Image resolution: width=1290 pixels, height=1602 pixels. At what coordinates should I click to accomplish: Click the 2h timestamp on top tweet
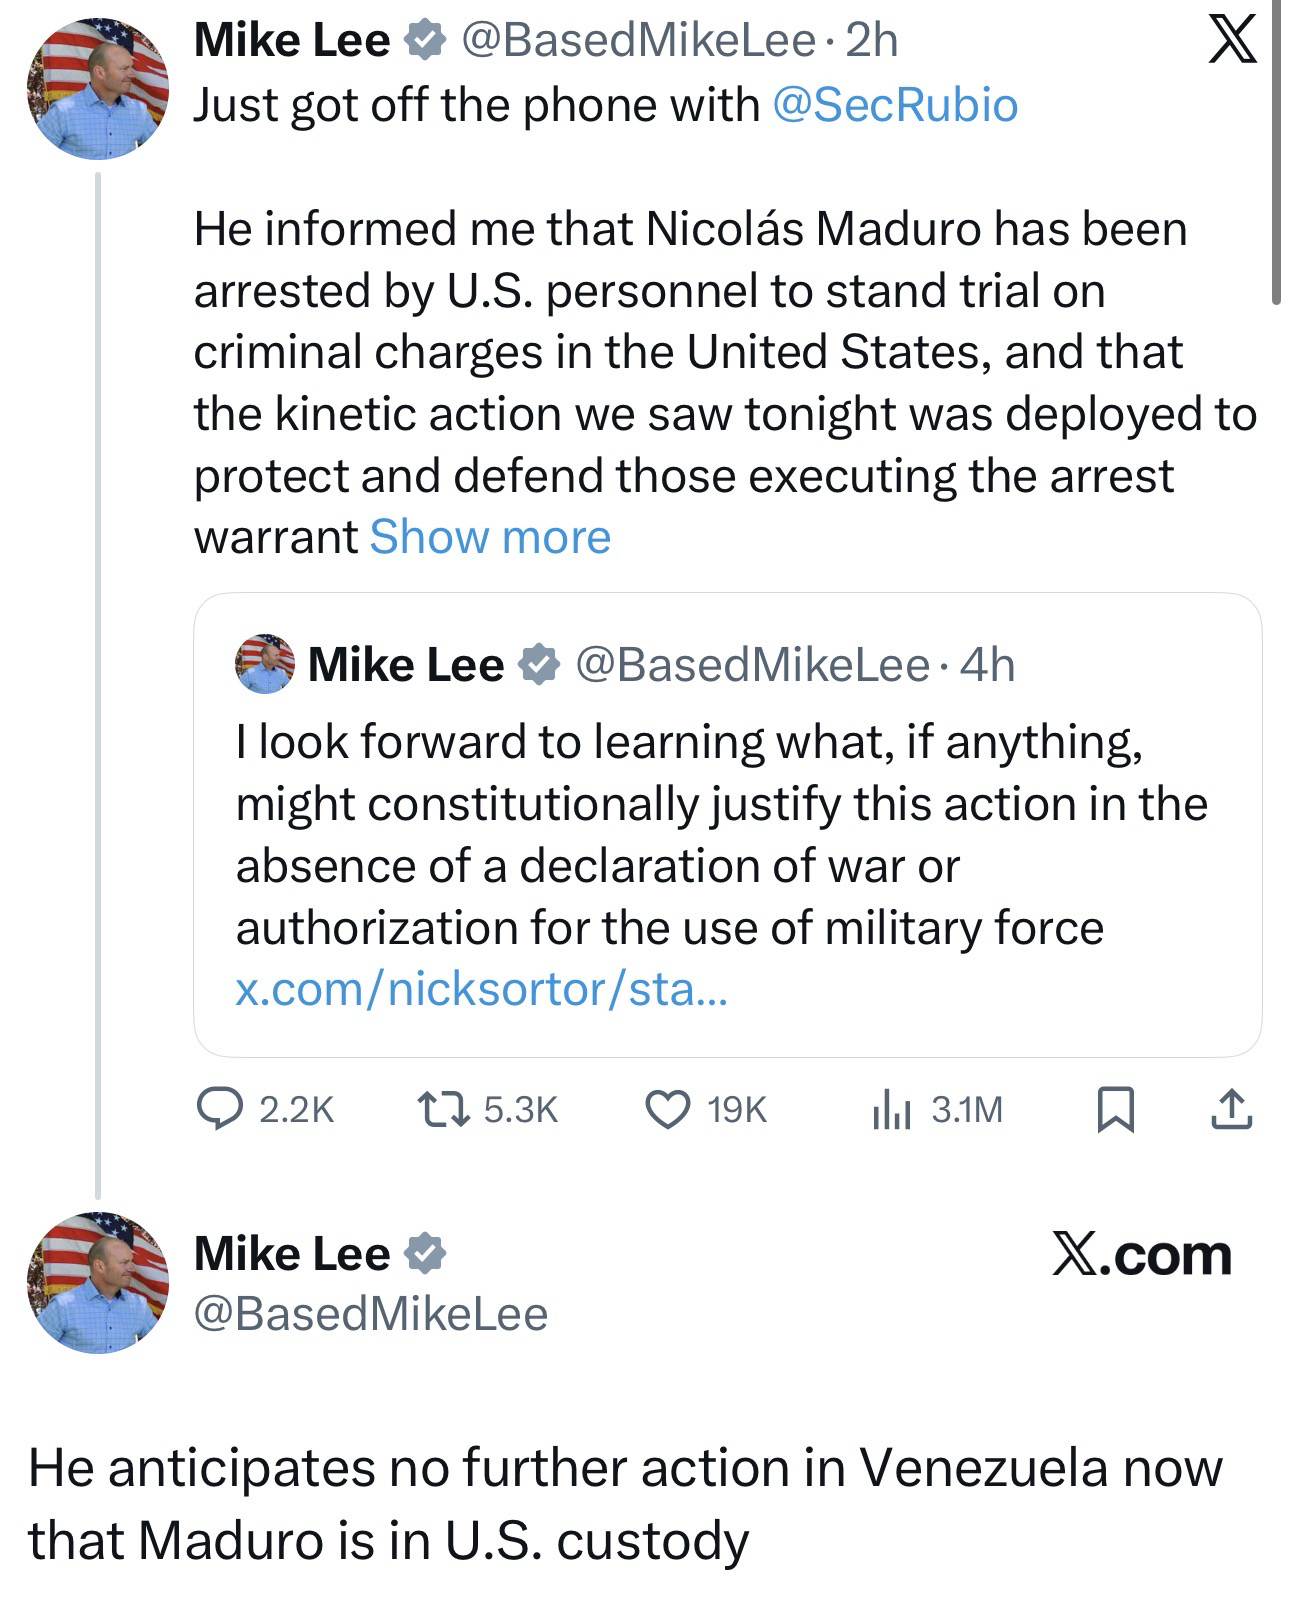coord(871,41)
